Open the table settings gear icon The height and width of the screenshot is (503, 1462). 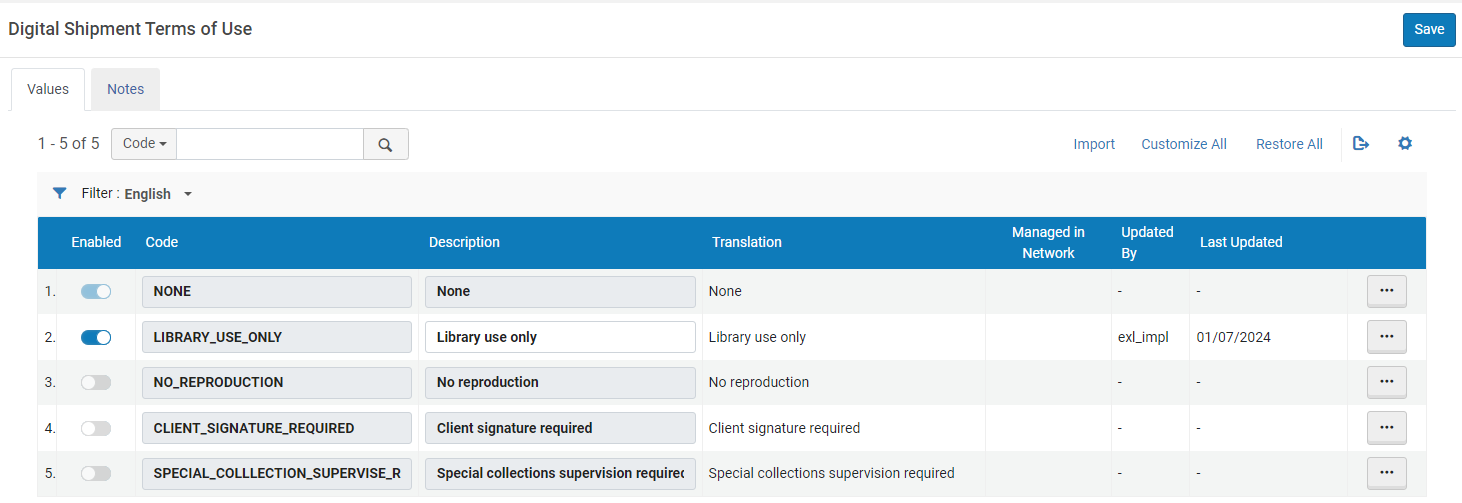coord(1404,144)
